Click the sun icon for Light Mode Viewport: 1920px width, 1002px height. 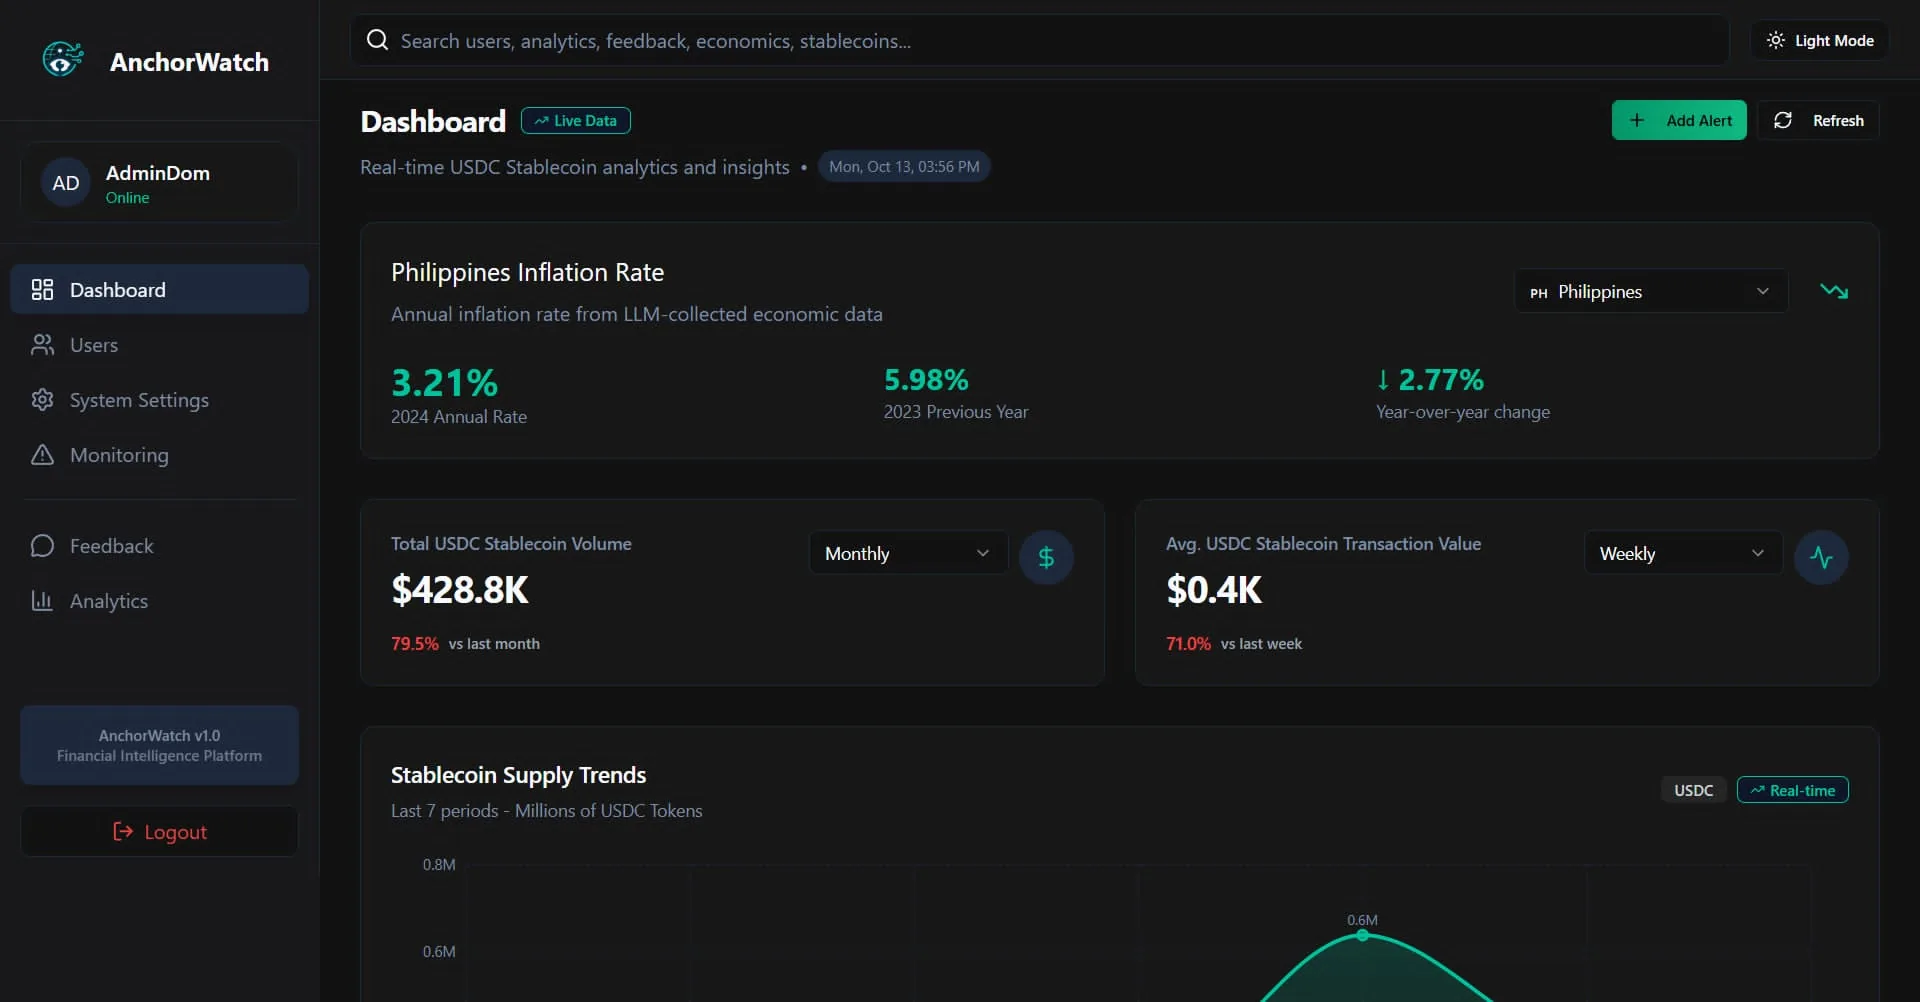click(x=1775, y=40)
